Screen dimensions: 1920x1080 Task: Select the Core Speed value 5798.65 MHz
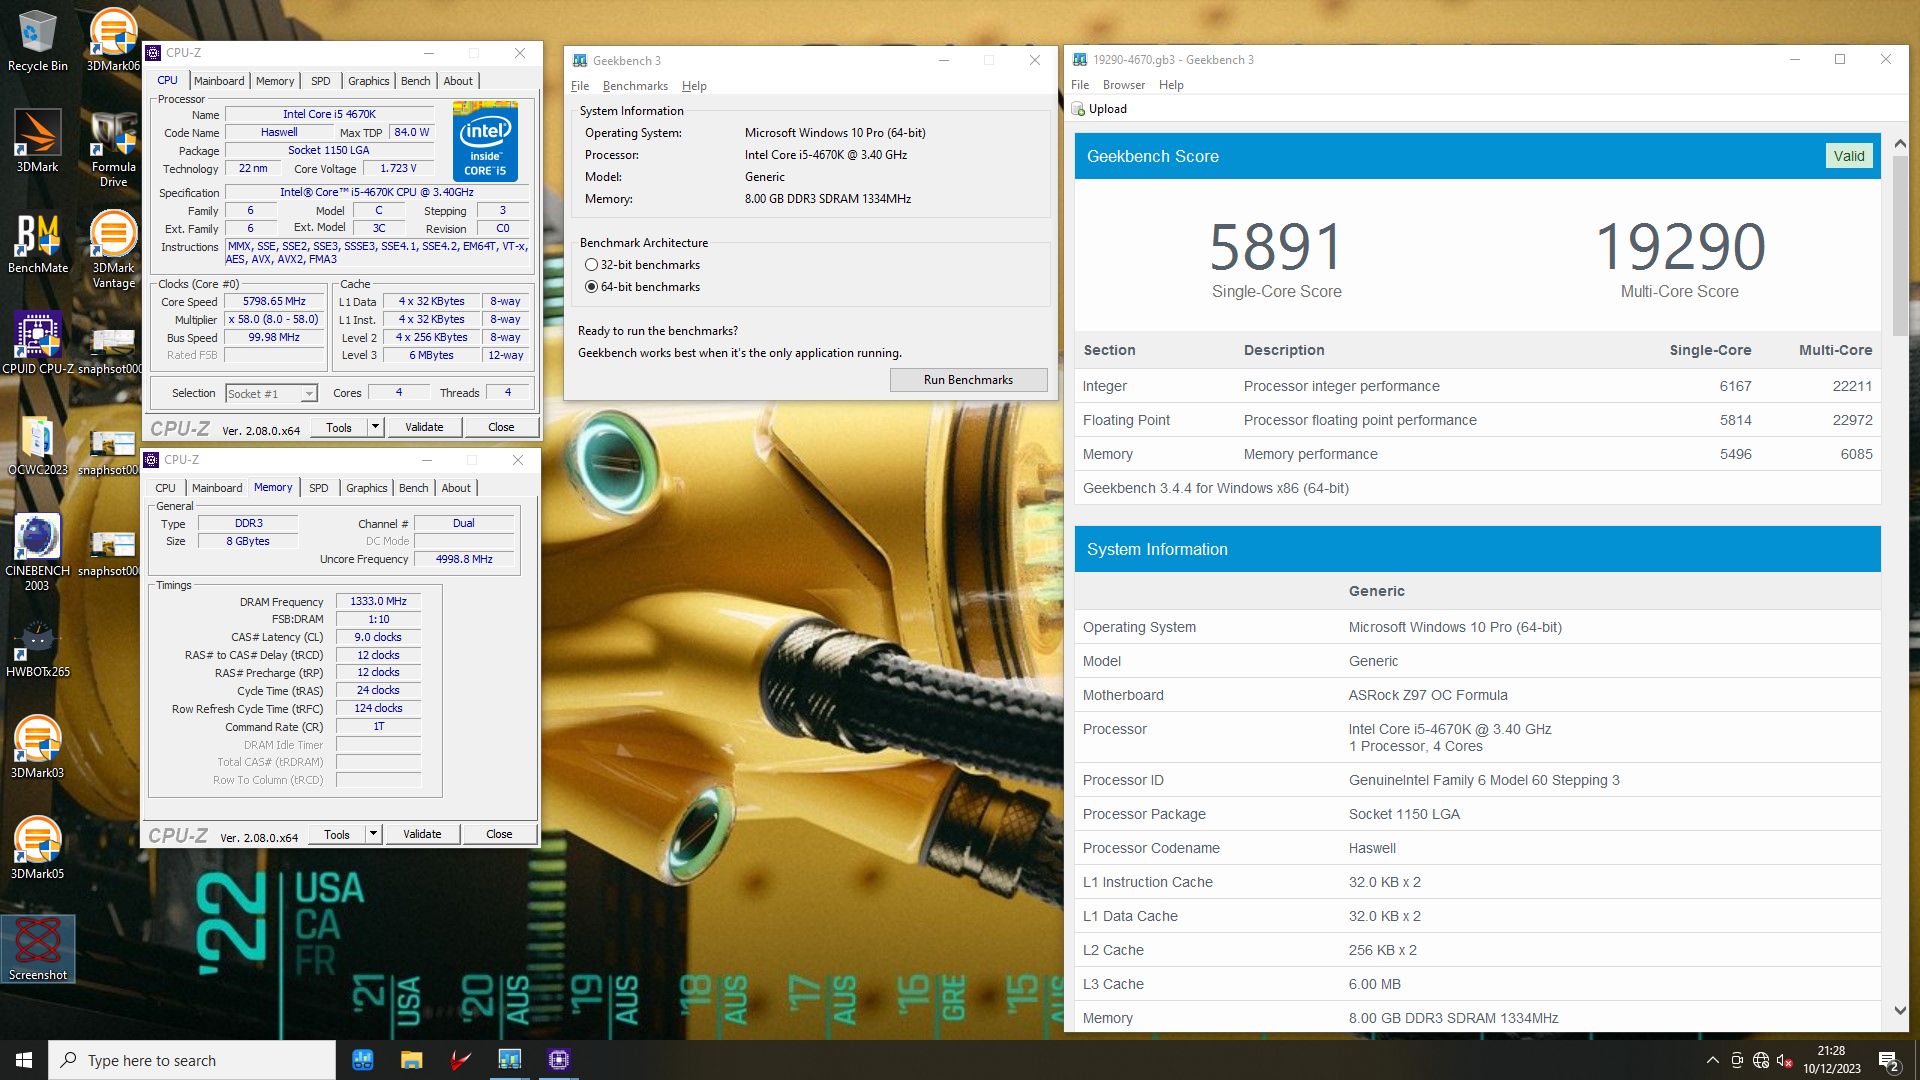[x=275, y=301]
